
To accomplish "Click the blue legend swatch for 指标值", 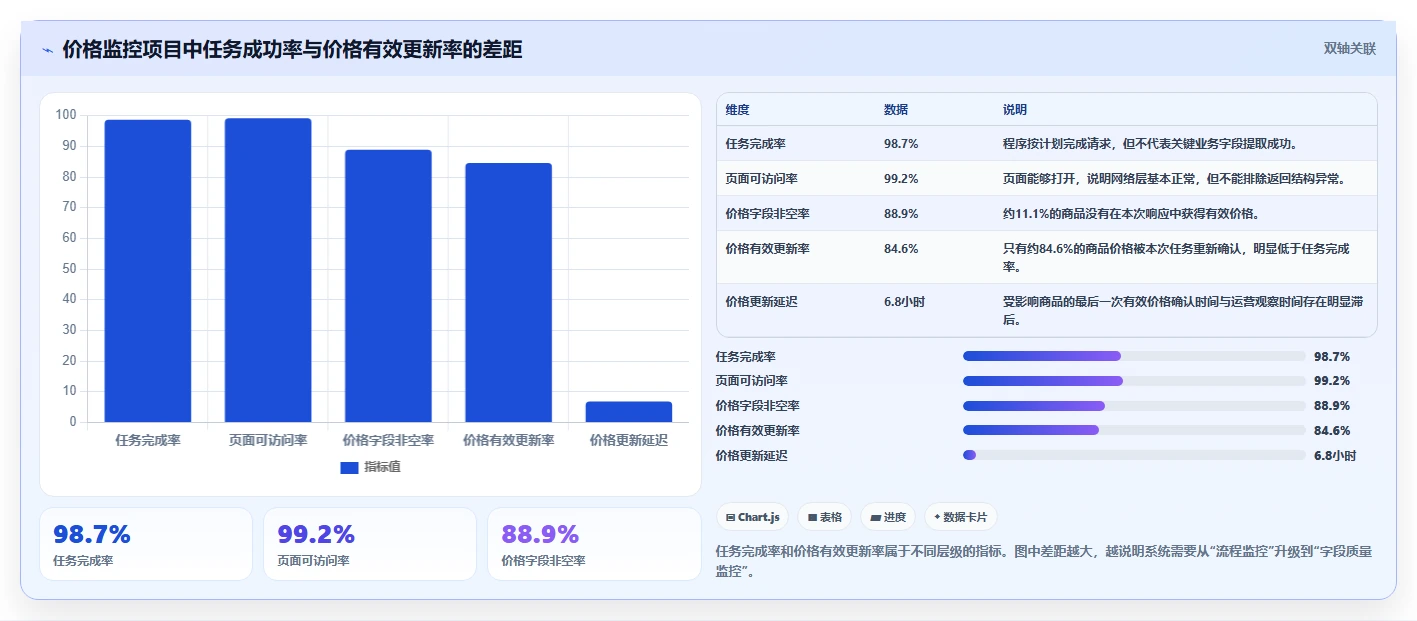I will (349, 467).
